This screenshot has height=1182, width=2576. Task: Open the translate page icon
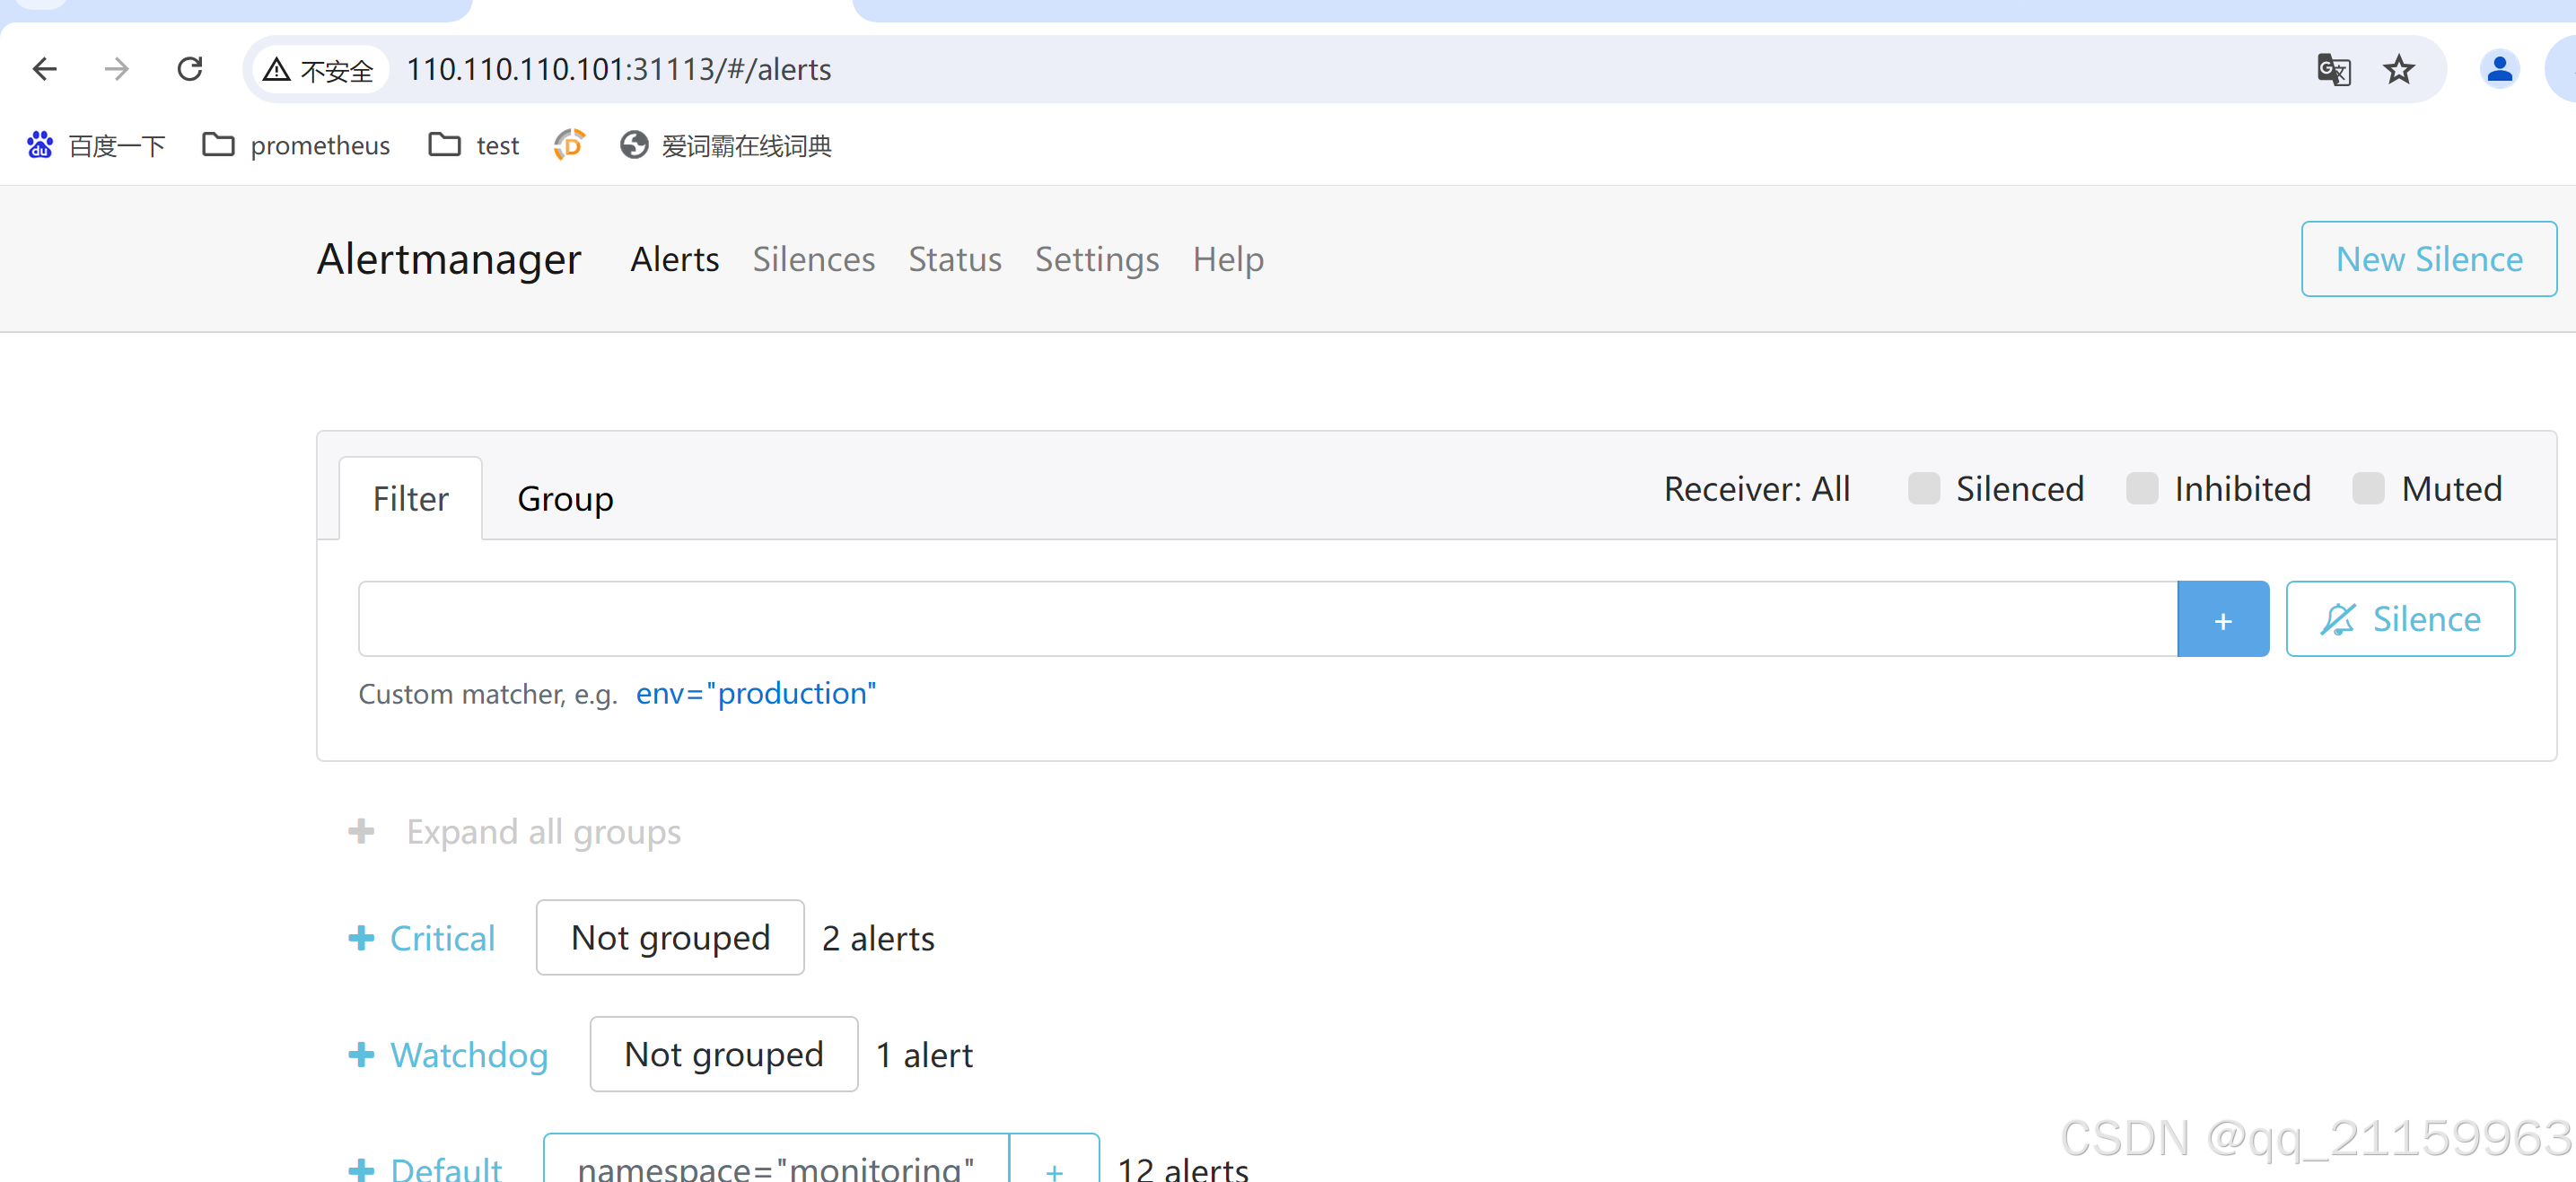(x=2333, y=69)
